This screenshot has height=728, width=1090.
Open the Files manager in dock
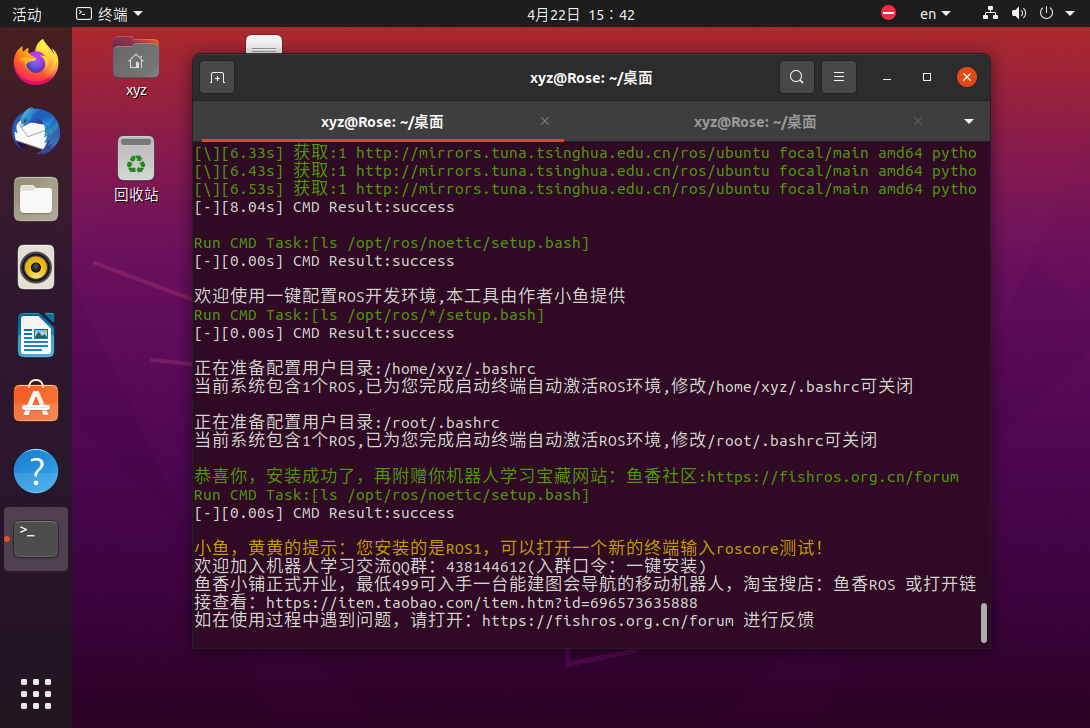[x=36, y=199]
